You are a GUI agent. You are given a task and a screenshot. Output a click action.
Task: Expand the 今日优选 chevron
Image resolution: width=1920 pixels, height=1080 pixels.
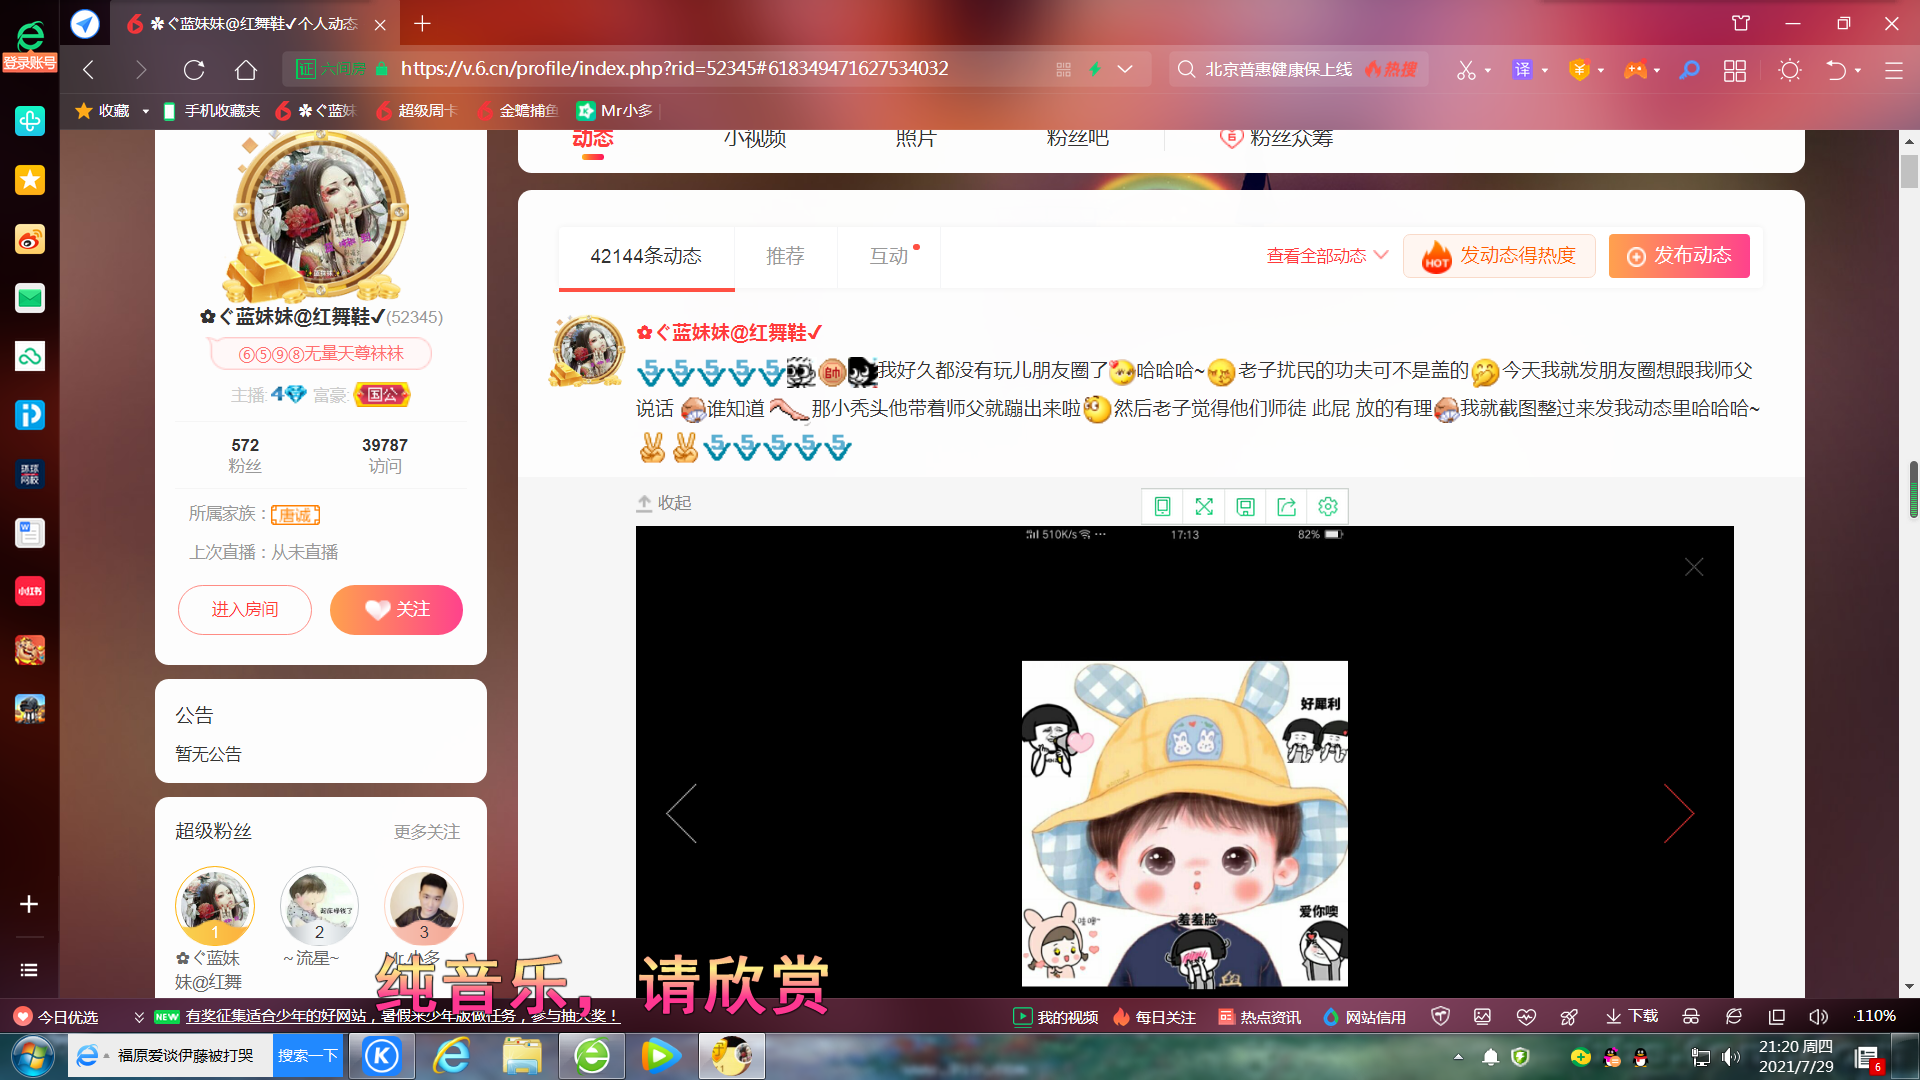click(139, 1017)
